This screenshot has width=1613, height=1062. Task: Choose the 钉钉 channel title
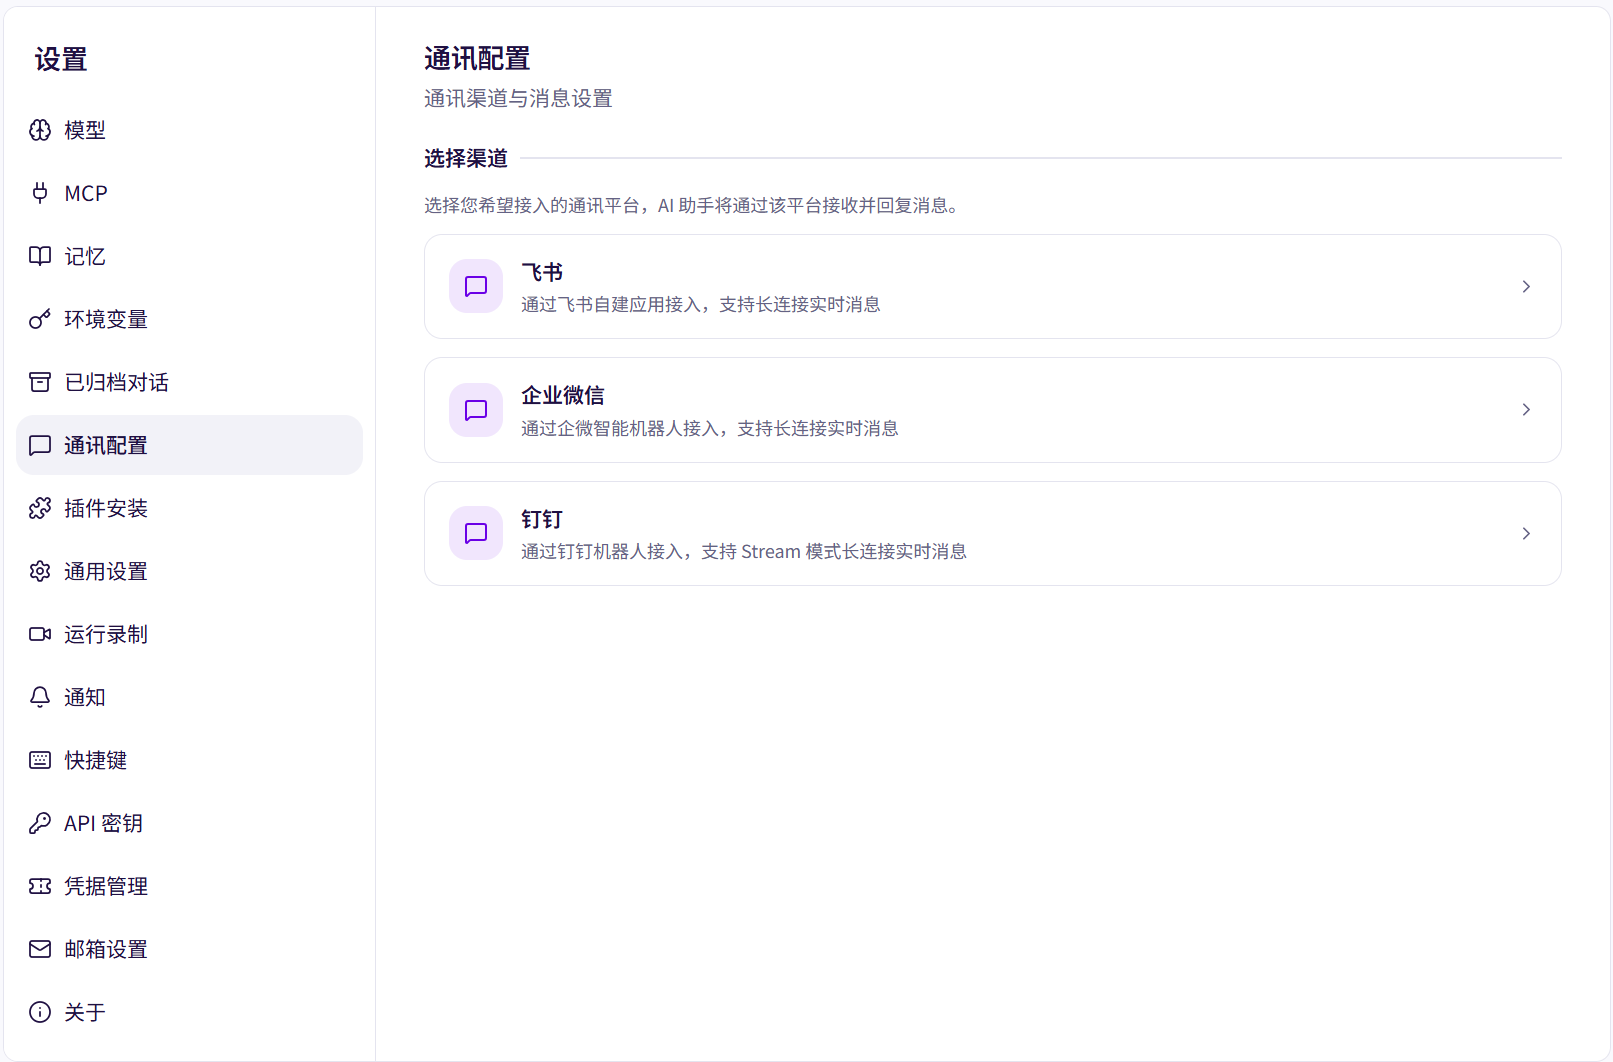[542, 519]
